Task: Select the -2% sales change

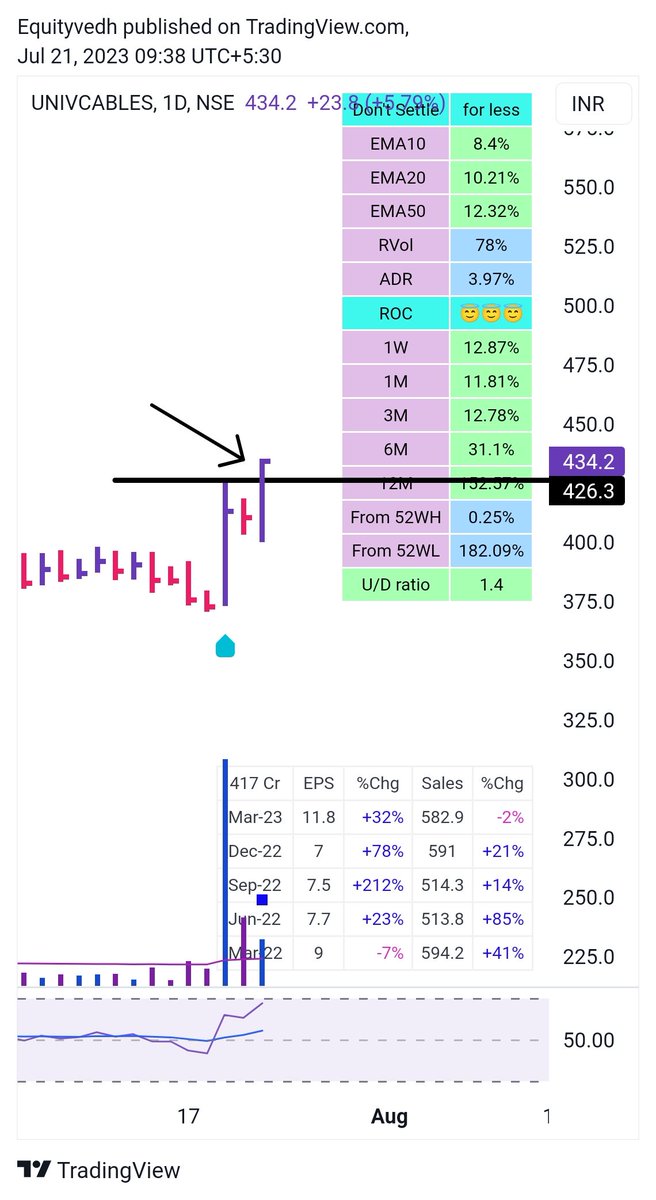Action: tap(503, 817)
